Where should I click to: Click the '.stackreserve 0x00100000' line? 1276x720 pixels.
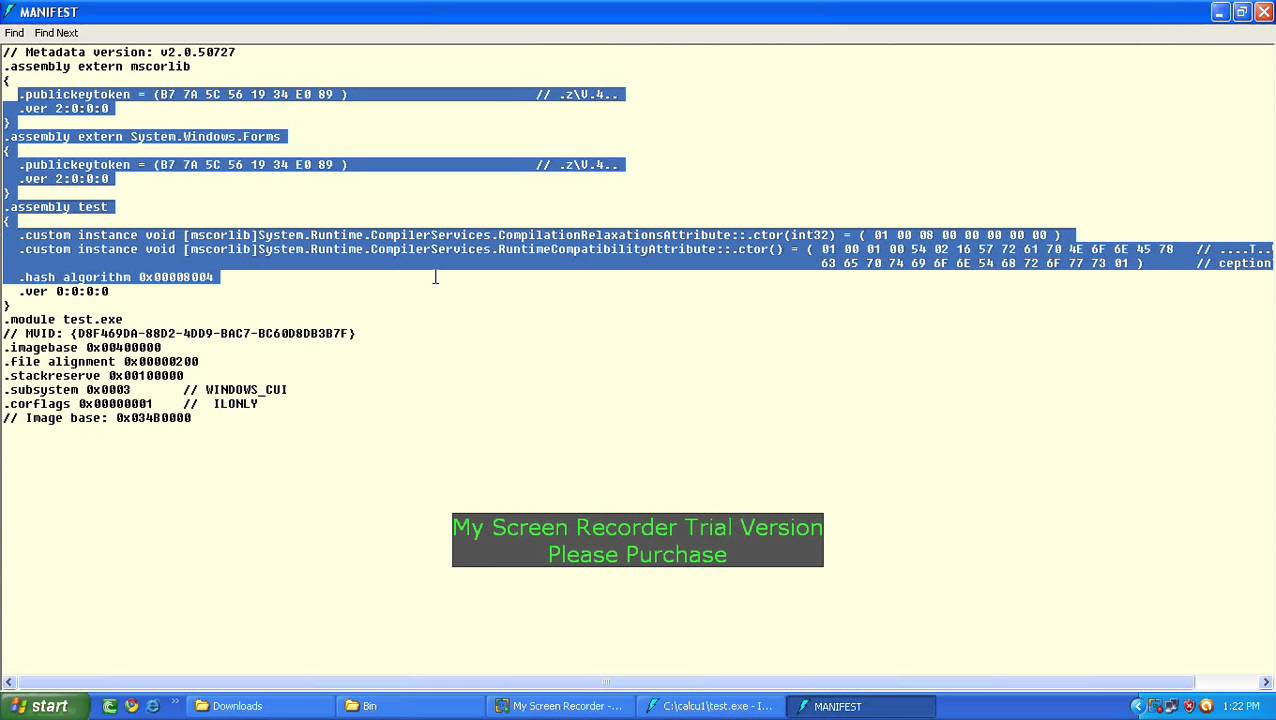(93, 375)
